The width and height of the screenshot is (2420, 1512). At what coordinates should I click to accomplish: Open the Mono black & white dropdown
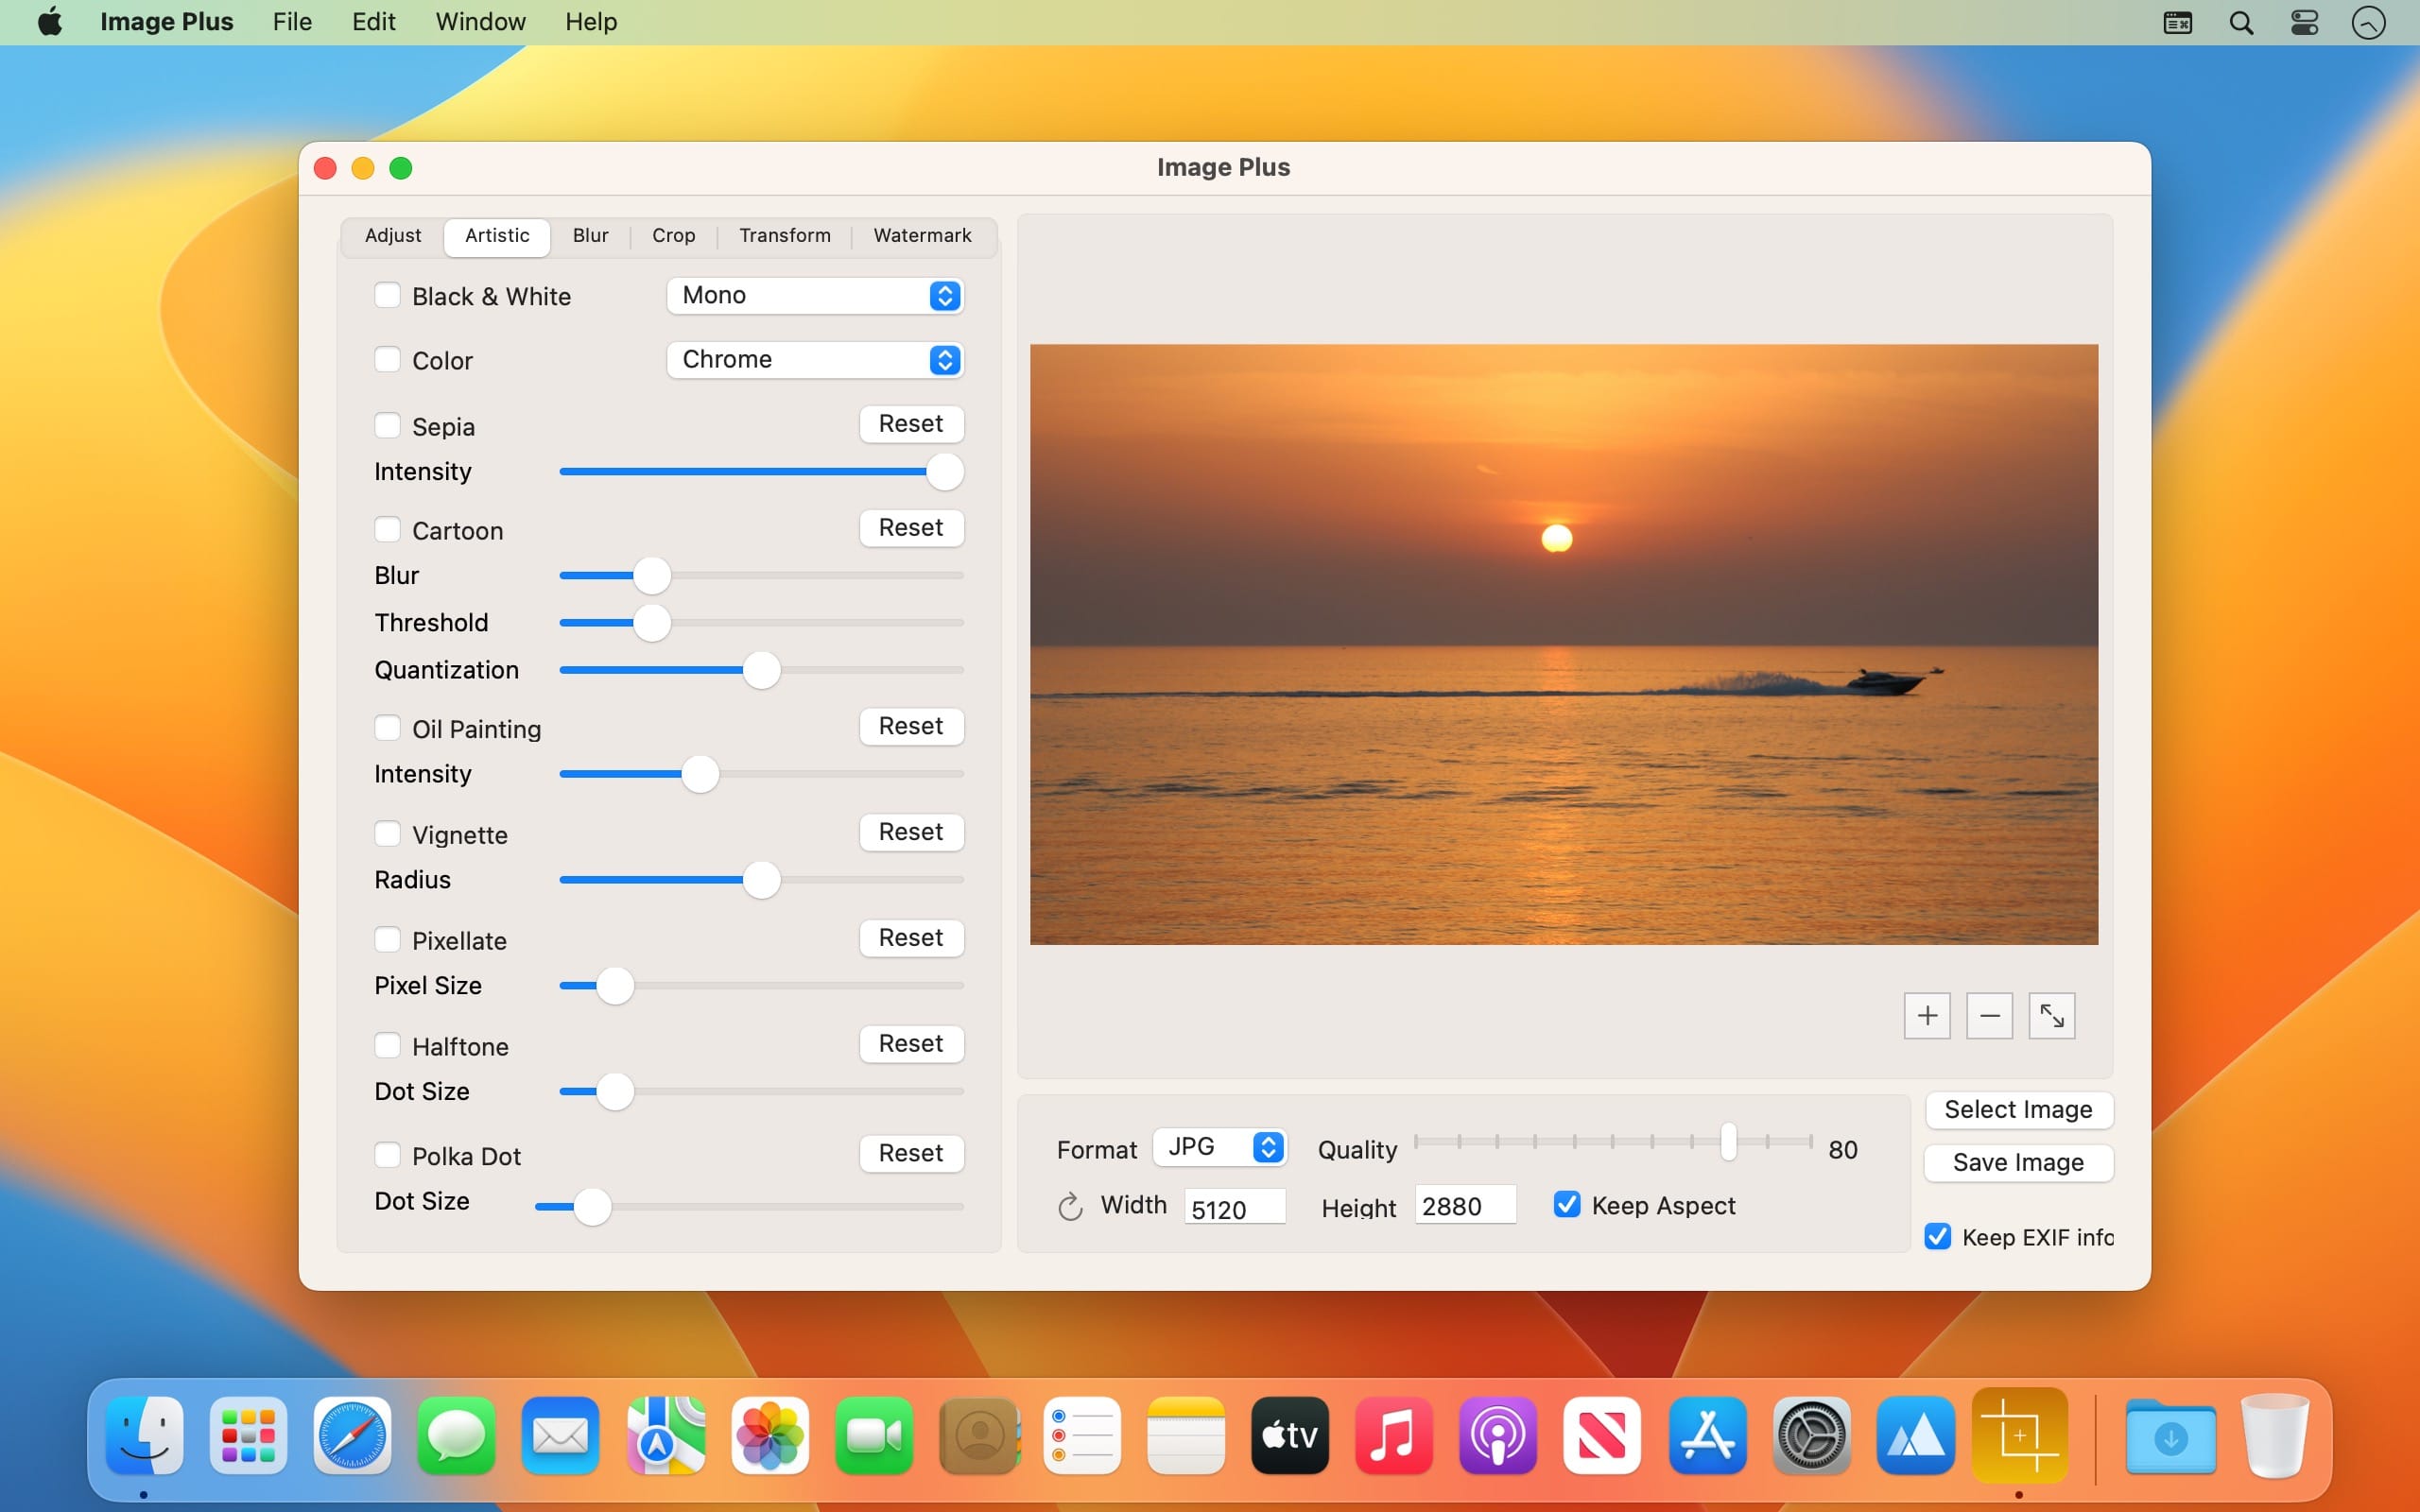tap(815, 295)
